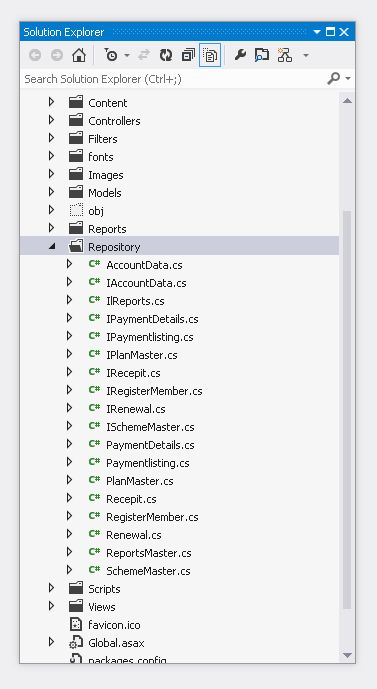Viewport: 377px width, 689px height.
Task: Click the scrollbar up arrow
Action: coord(347,101)
